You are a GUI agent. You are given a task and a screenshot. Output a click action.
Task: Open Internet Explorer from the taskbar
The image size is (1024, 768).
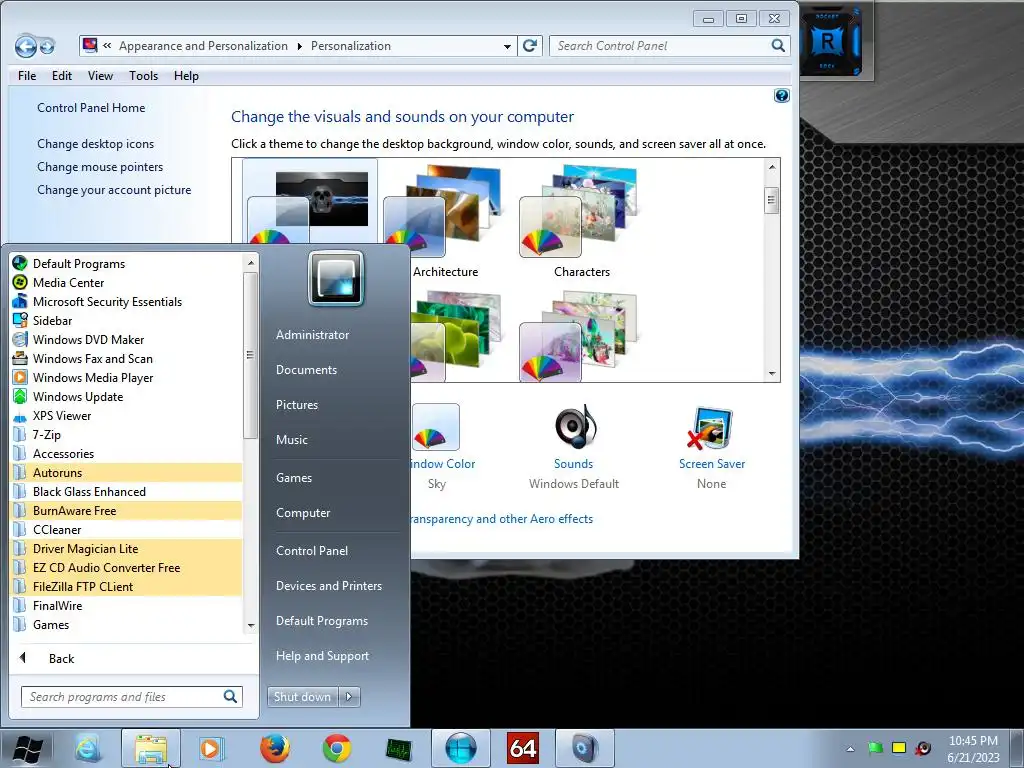pyautogui.click(x=88, y=748)
